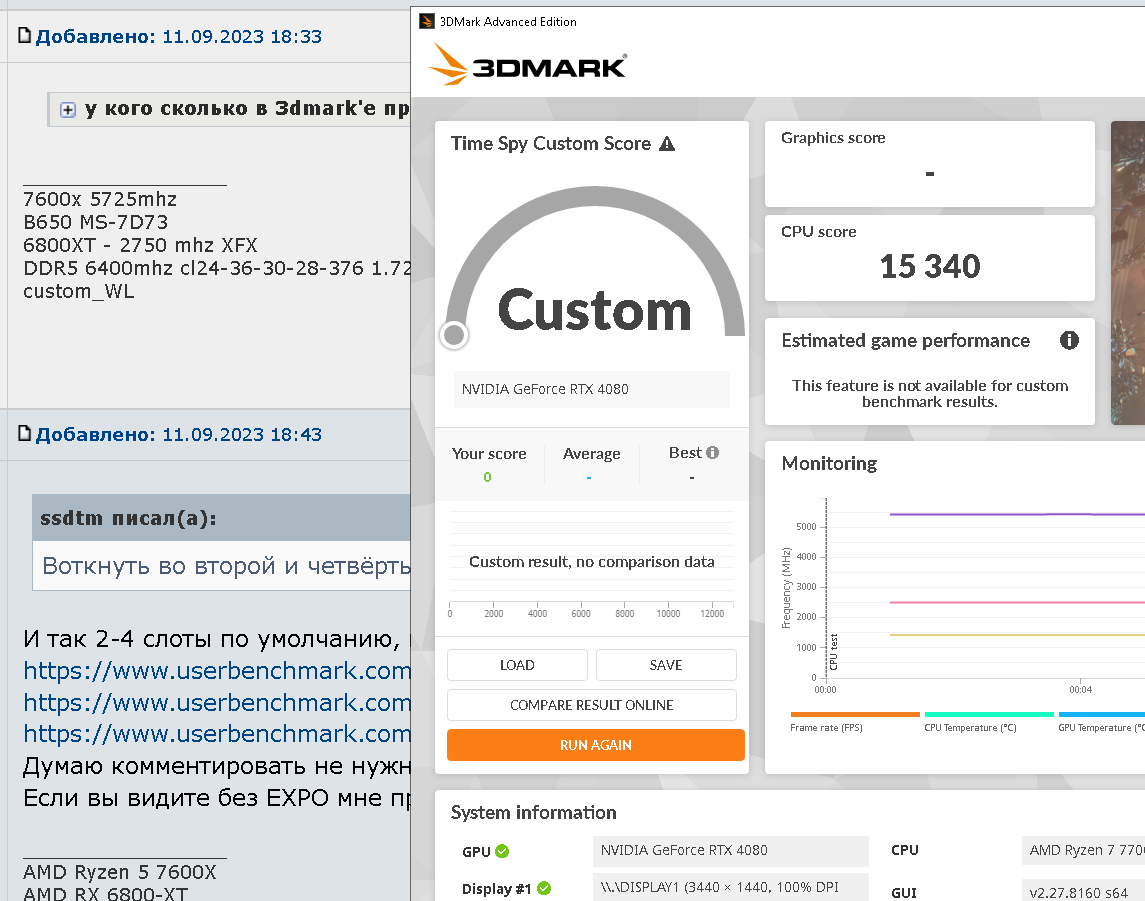1145x901 pixels.
Task: Click post icon next to 18:33 timestamp
Action: click(24, 35)
